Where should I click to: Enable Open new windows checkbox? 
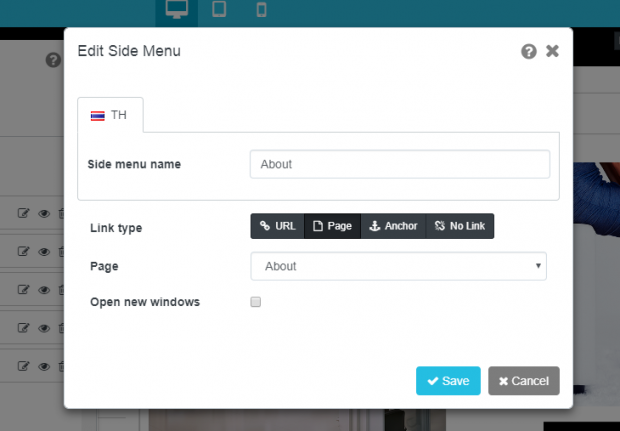pyautogui.click(x=255, y=302)
